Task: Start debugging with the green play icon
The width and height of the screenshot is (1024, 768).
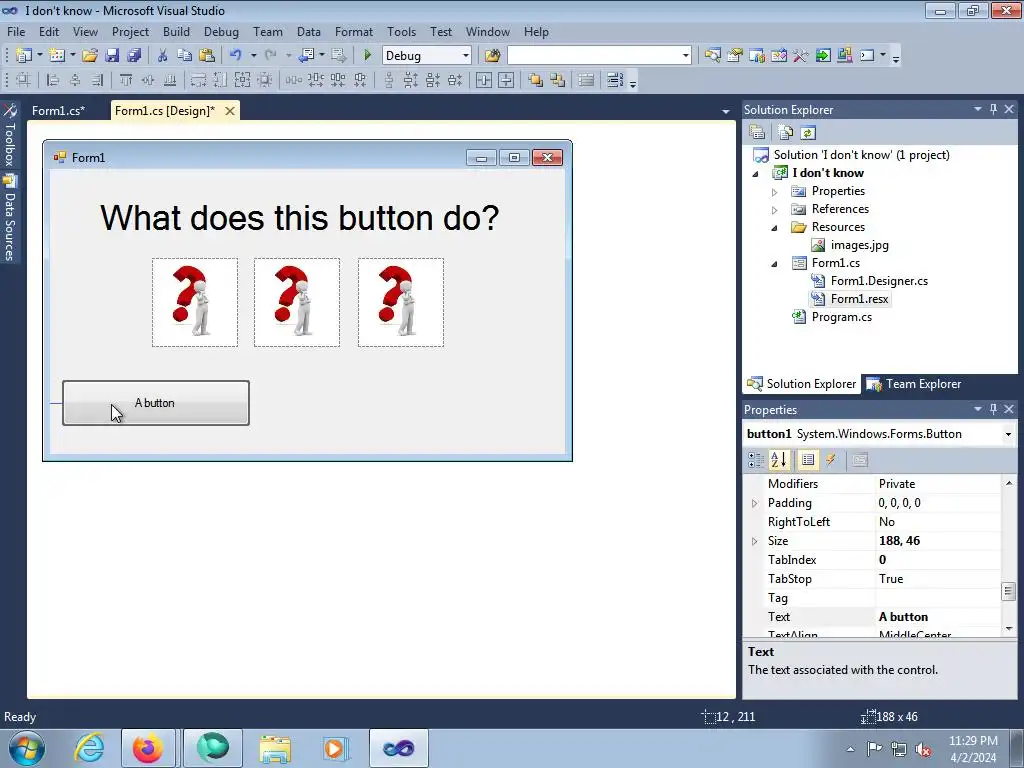Action: coord(367,56)
